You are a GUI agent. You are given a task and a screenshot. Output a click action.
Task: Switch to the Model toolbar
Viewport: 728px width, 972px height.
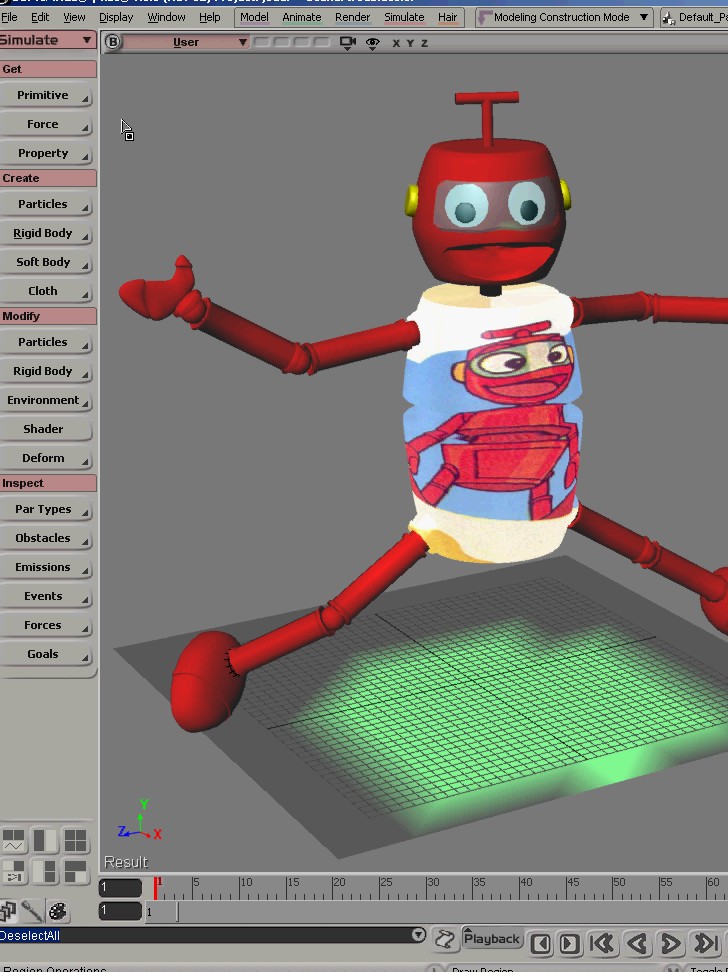(254, 17)
